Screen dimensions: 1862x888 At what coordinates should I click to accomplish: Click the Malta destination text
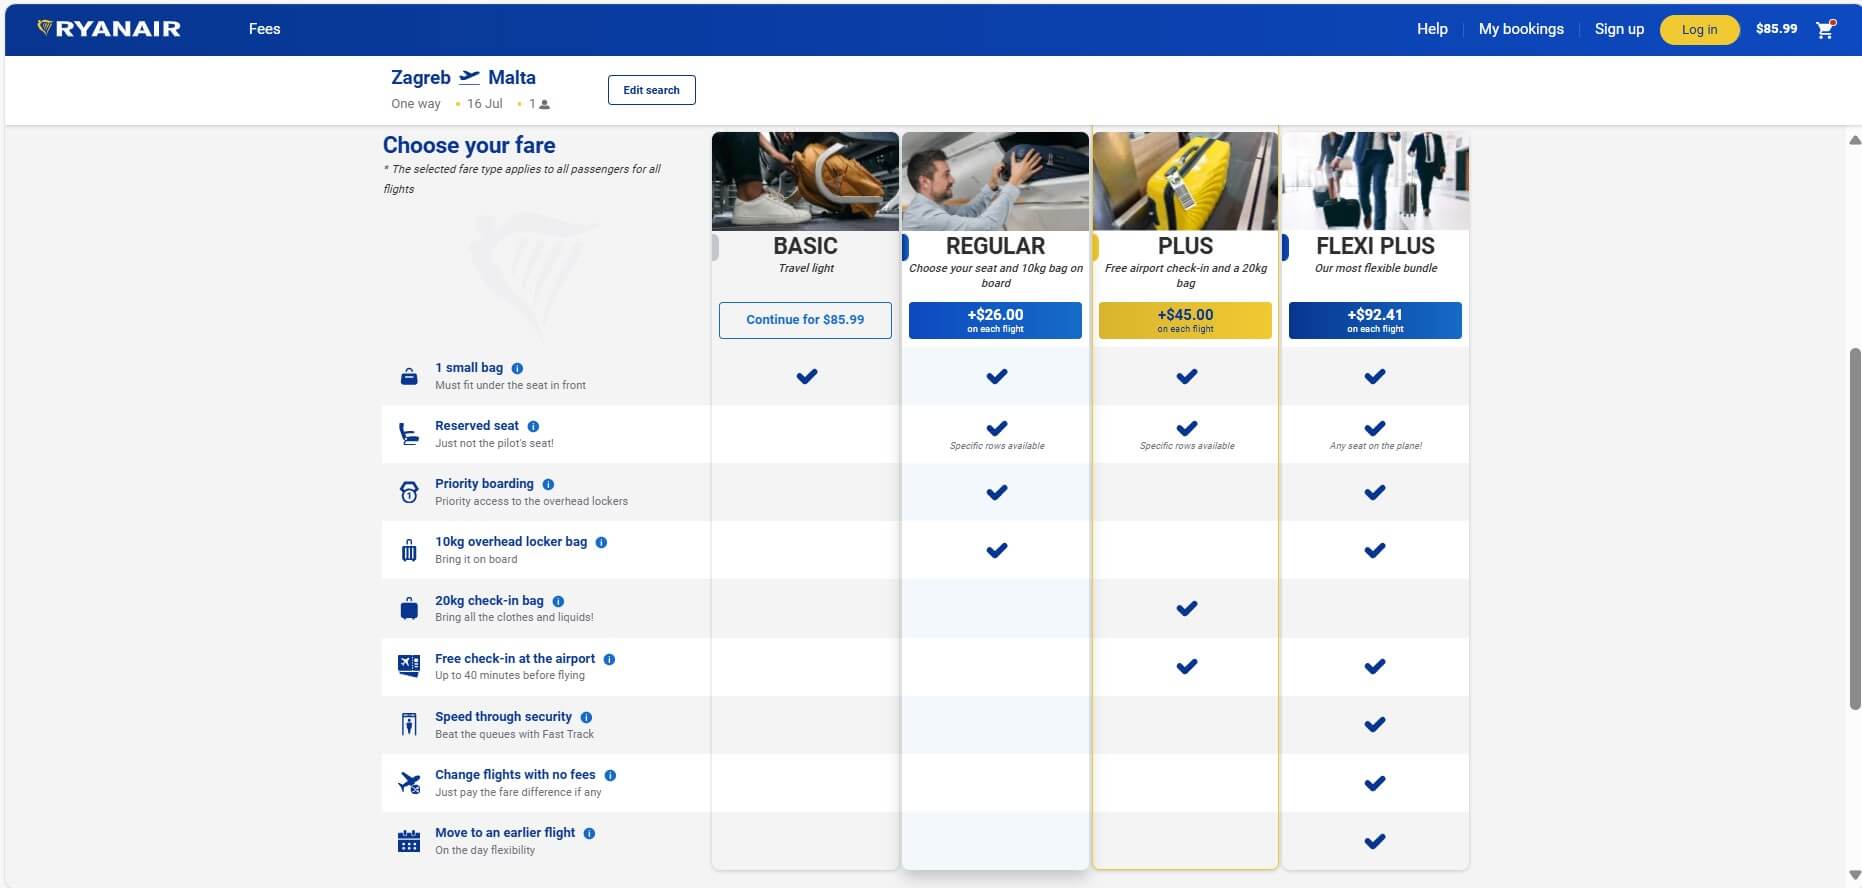point(511,77)
